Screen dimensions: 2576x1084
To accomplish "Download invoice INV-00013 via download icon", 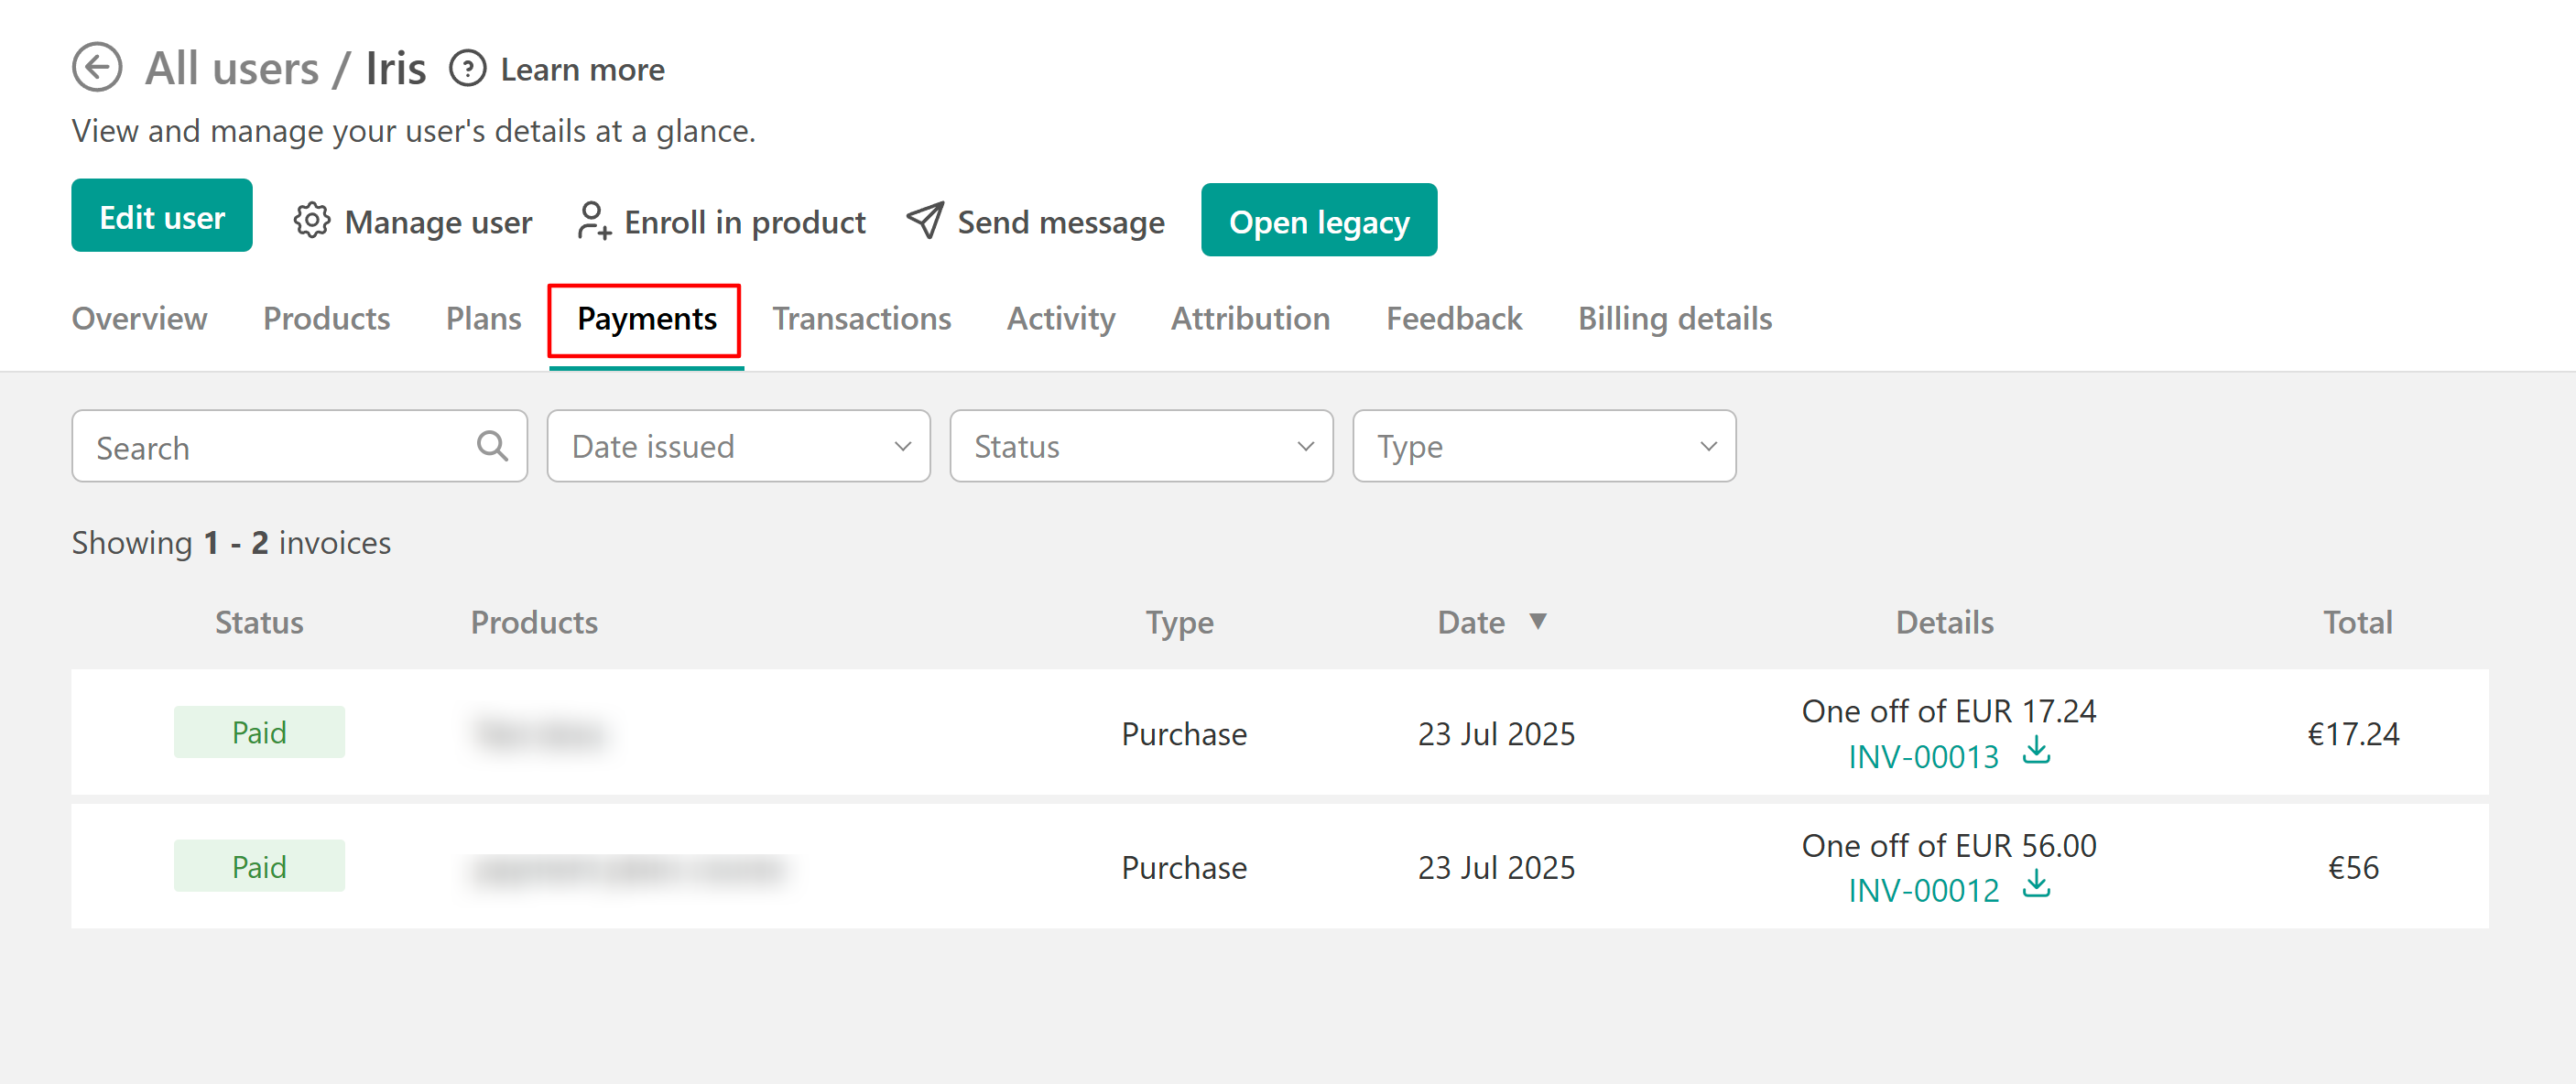I will (x=2036, y=751).
